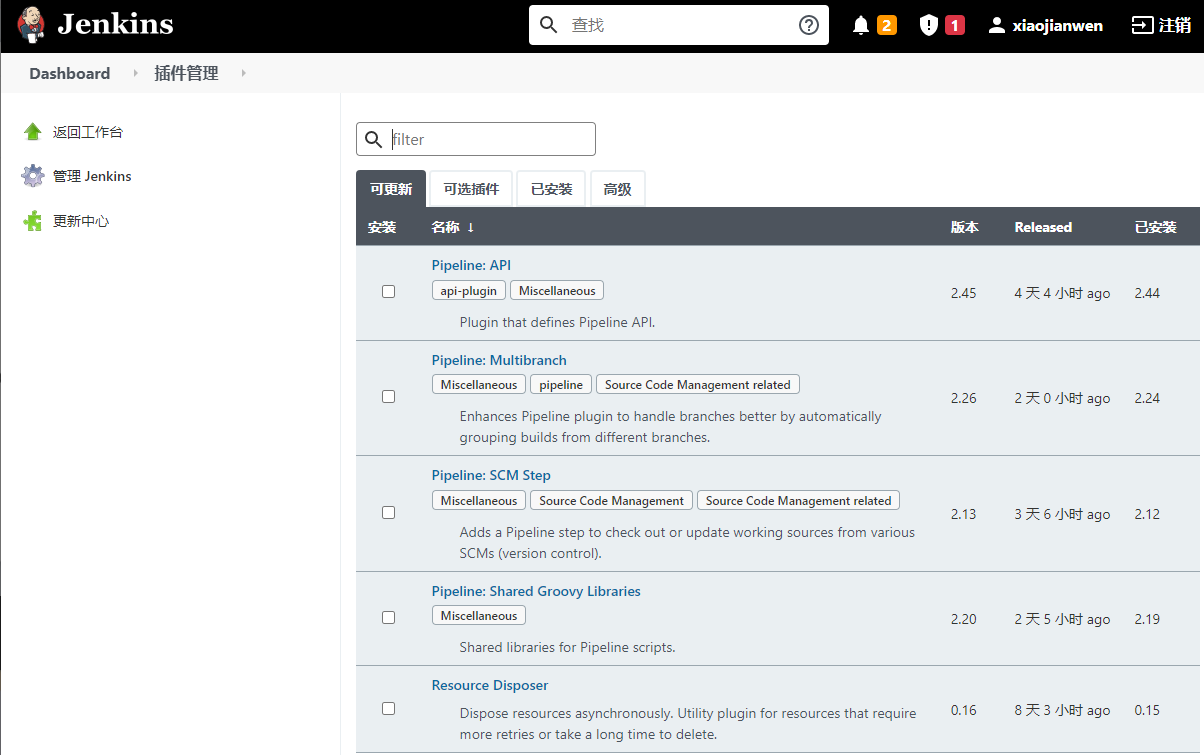Click the red security badge 1
1204x755 pixels.
coord(955,26)
